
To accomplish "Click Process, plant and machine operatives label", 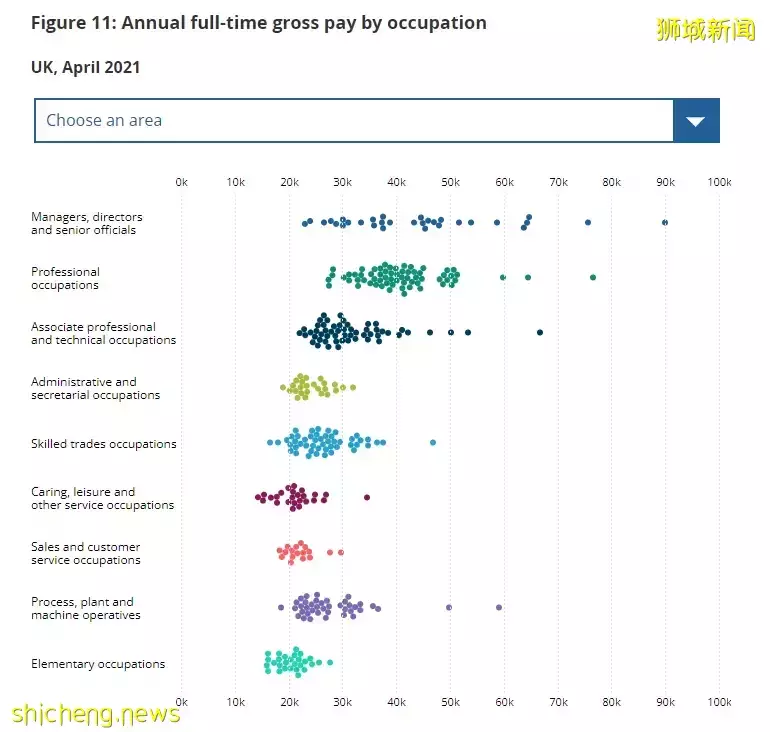I will point(86,608).
